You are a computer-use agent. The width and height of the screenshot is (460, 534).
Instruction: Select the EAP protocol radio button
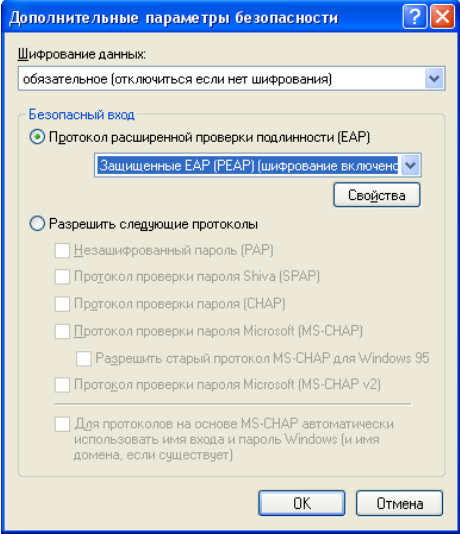[37, 137]
